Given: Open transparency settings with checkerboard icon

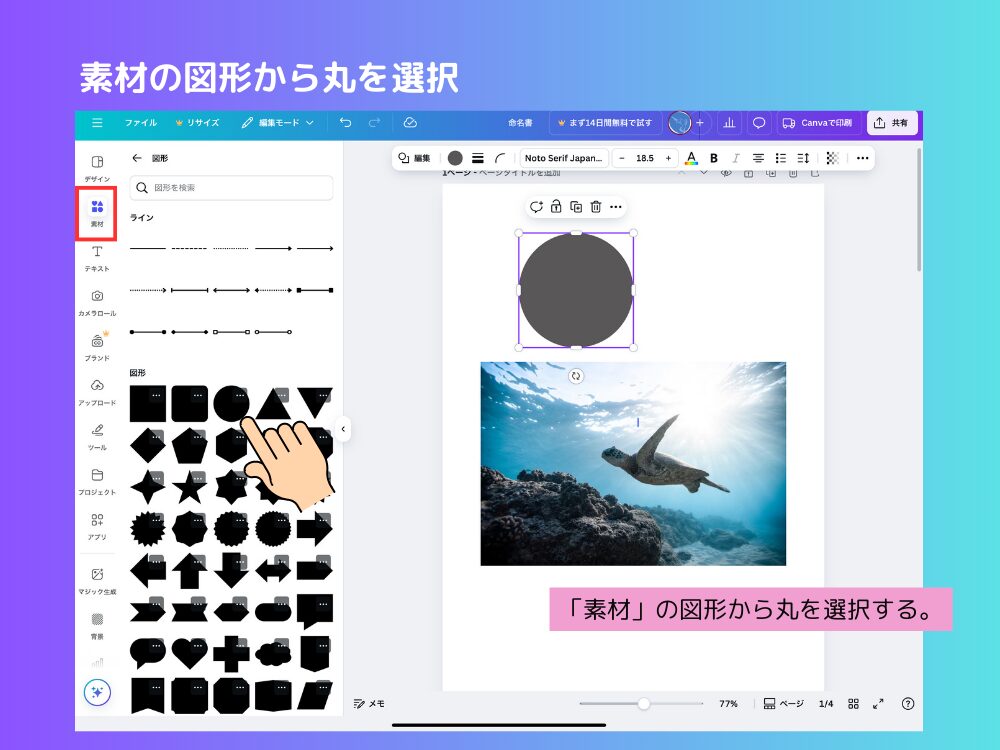Looking at the screenshot, I should pyautogui.click(x=833, y=158).
